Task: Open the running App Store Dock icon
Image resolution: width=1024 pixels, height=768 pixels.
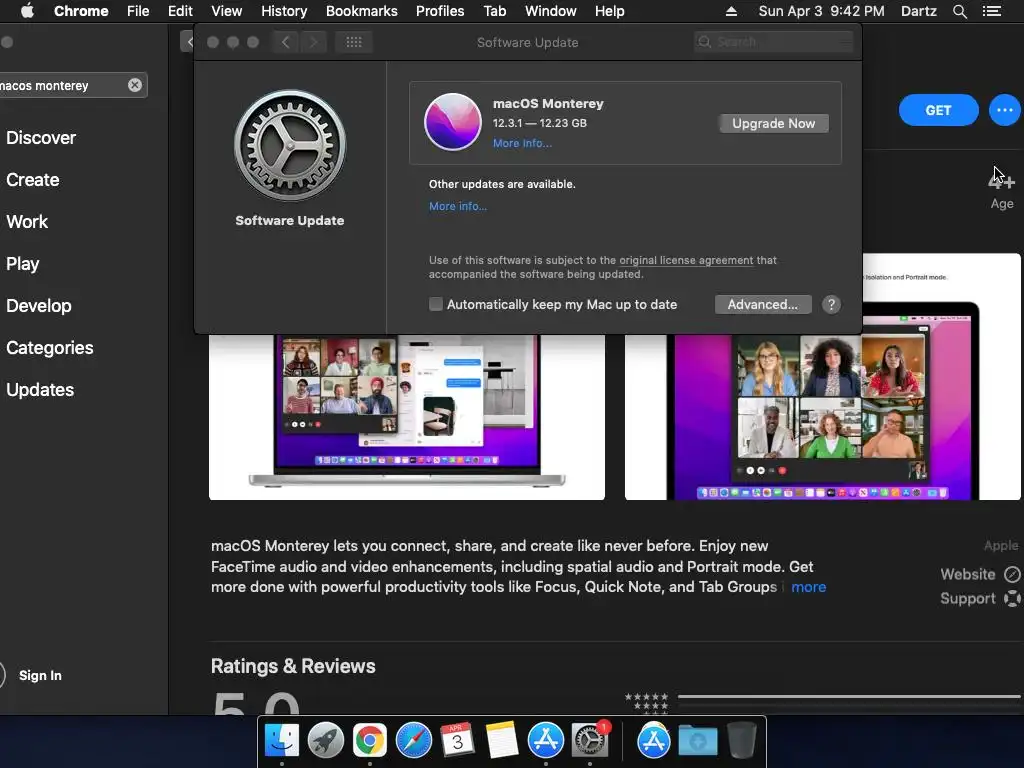Action: tap(545, 740)
